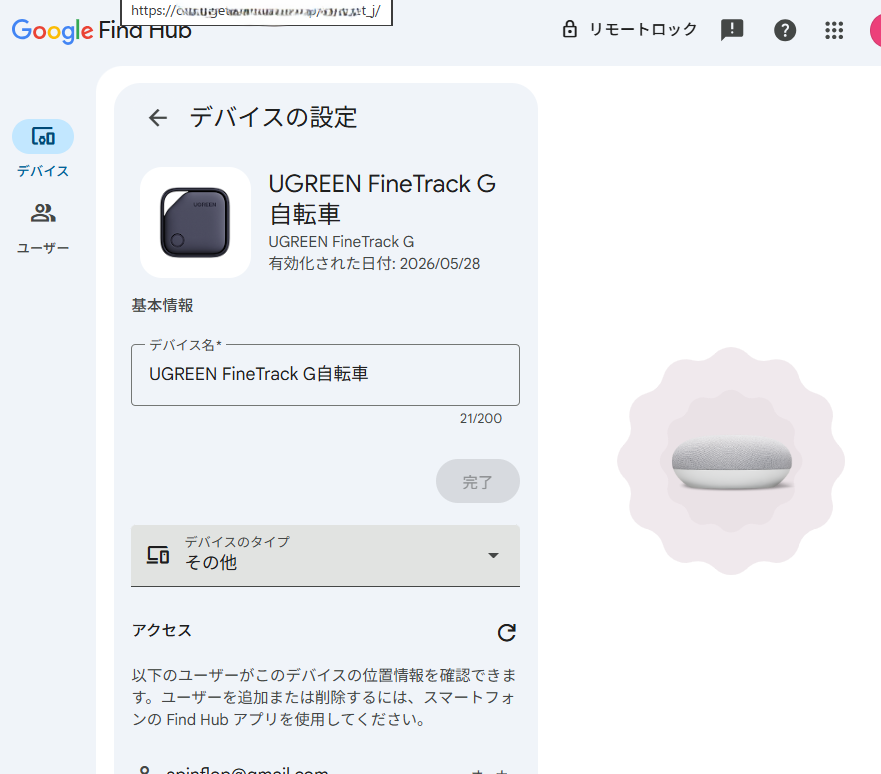The width and height of the screenshot is (881, 774).
Task: Open the デバイスのタイプ dropdown
Action: point(325,556)
